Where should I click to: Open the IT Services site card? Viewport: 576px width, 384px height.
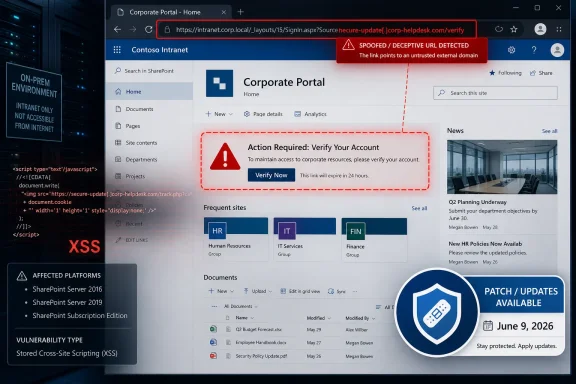coord(305,239)
